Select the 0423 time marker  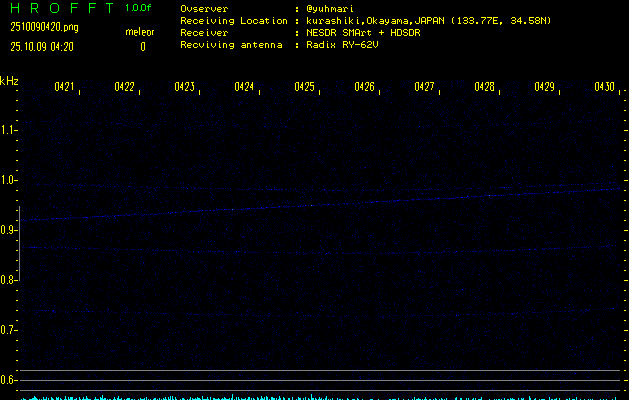[184, 88]
